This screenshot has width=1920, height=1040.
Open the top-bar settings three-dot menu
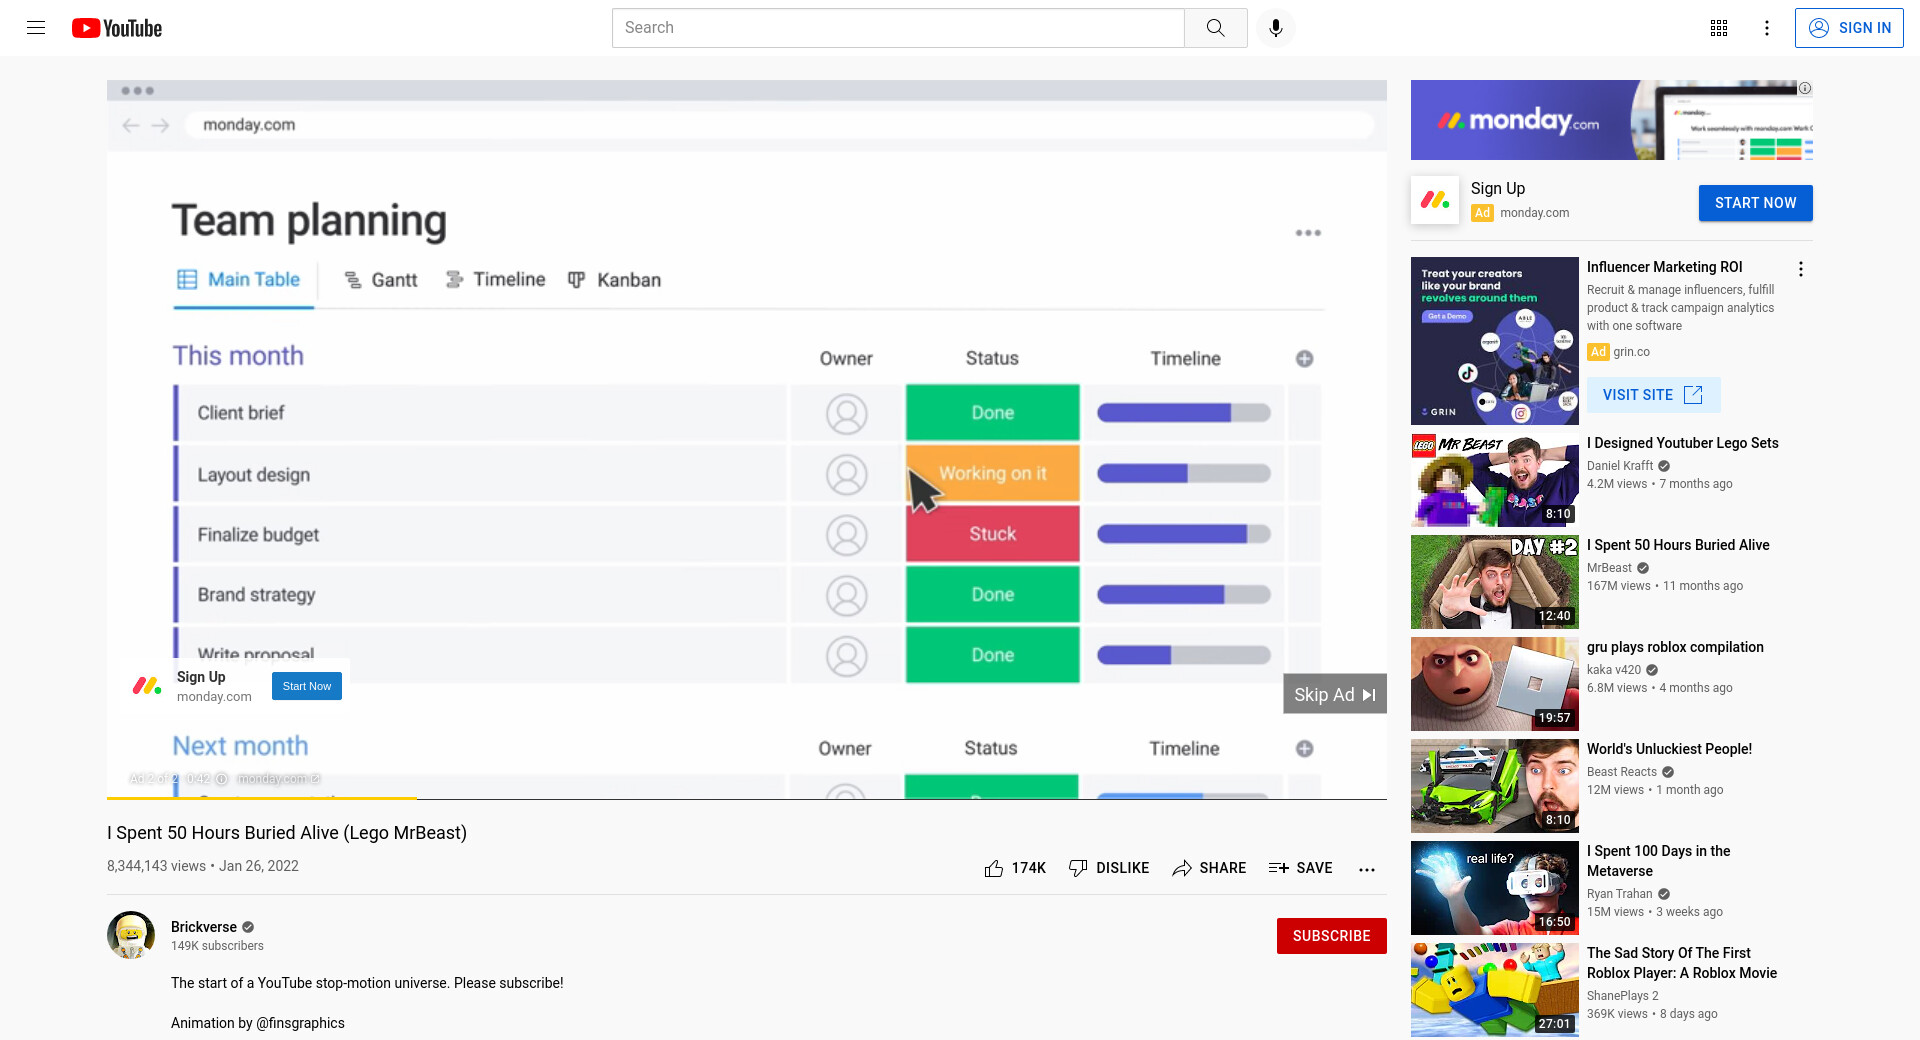tap(1767, 28)
